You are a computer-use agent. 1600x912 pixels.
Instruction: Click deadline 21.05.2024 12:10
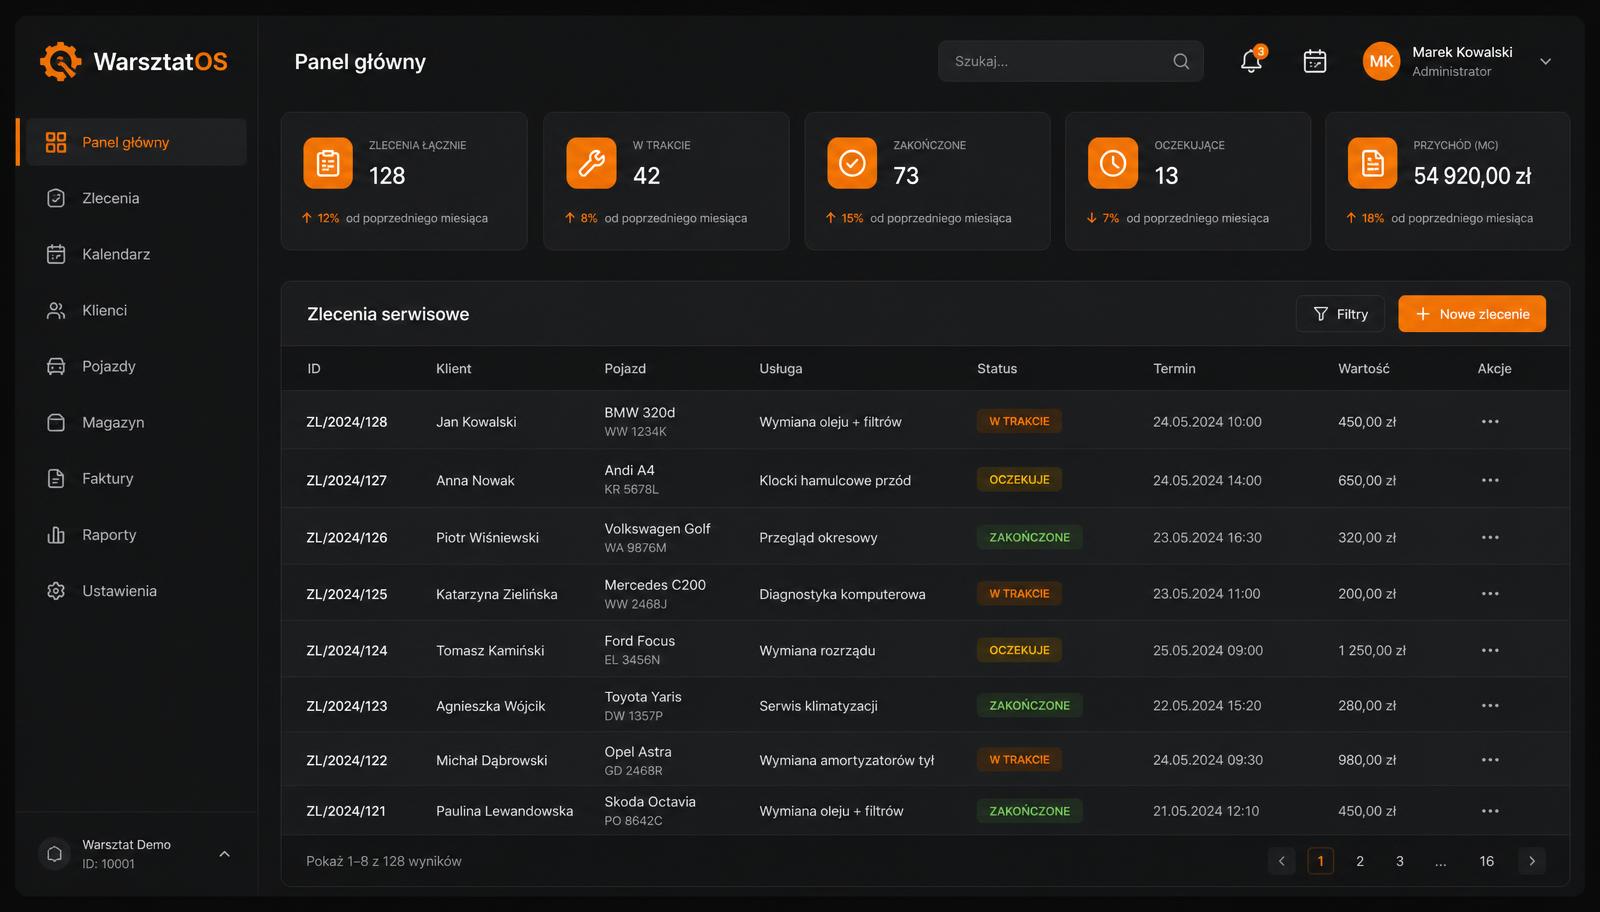point(1206,811)
